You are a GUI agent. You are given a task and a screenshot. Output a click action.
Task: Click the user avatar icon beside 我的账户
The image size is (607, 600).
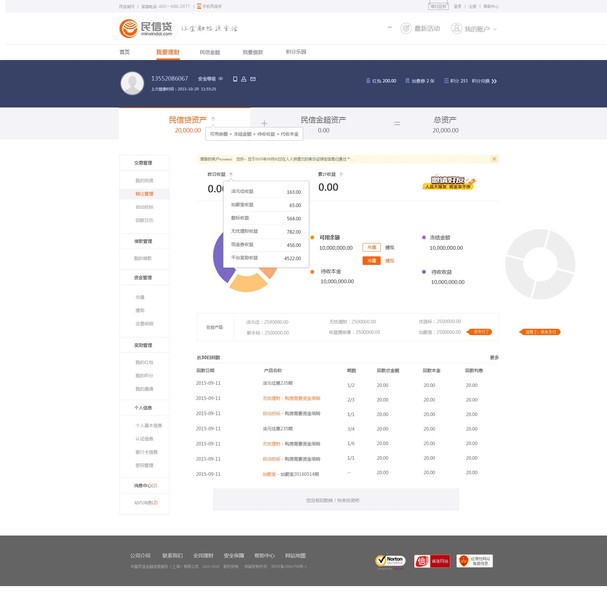456,28
